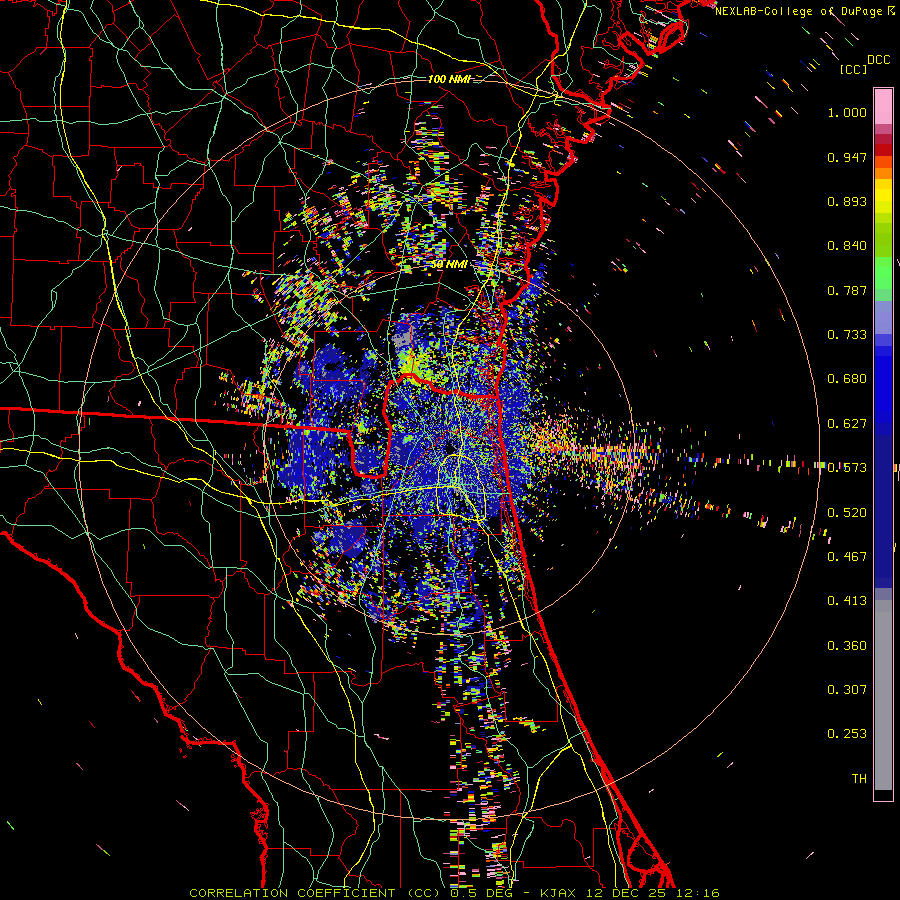900x900 pixels.
Task: Click the 1.000 scale value
Action: coord(847,112)
